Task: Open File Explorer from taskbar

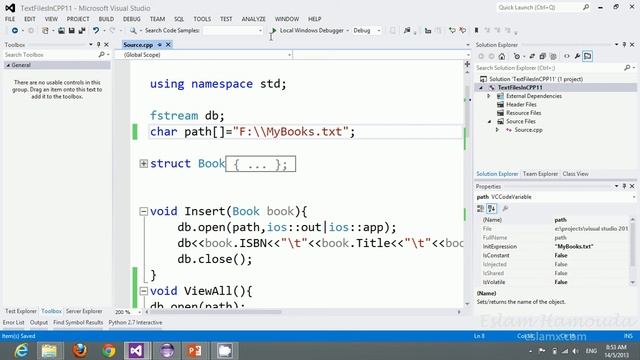Action: coord(49,351)
